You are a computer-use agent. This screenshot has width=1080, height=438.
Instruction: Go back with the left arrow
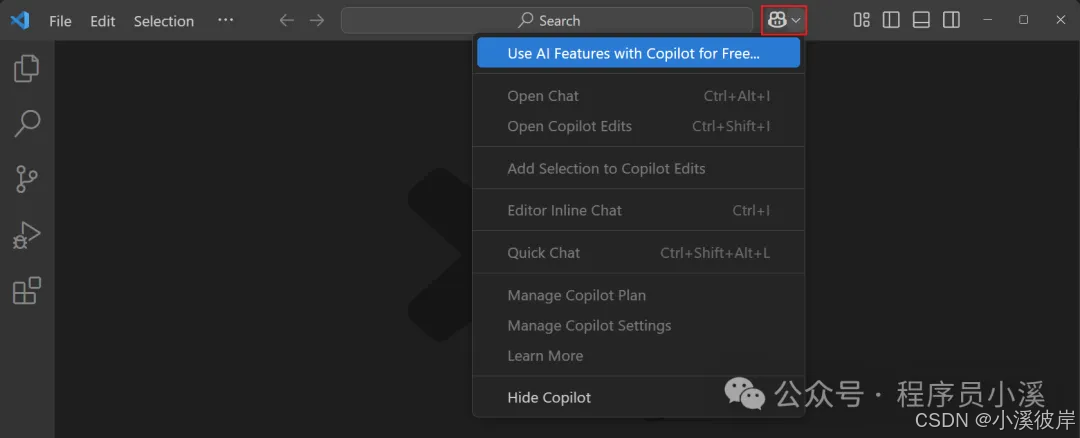287,21
